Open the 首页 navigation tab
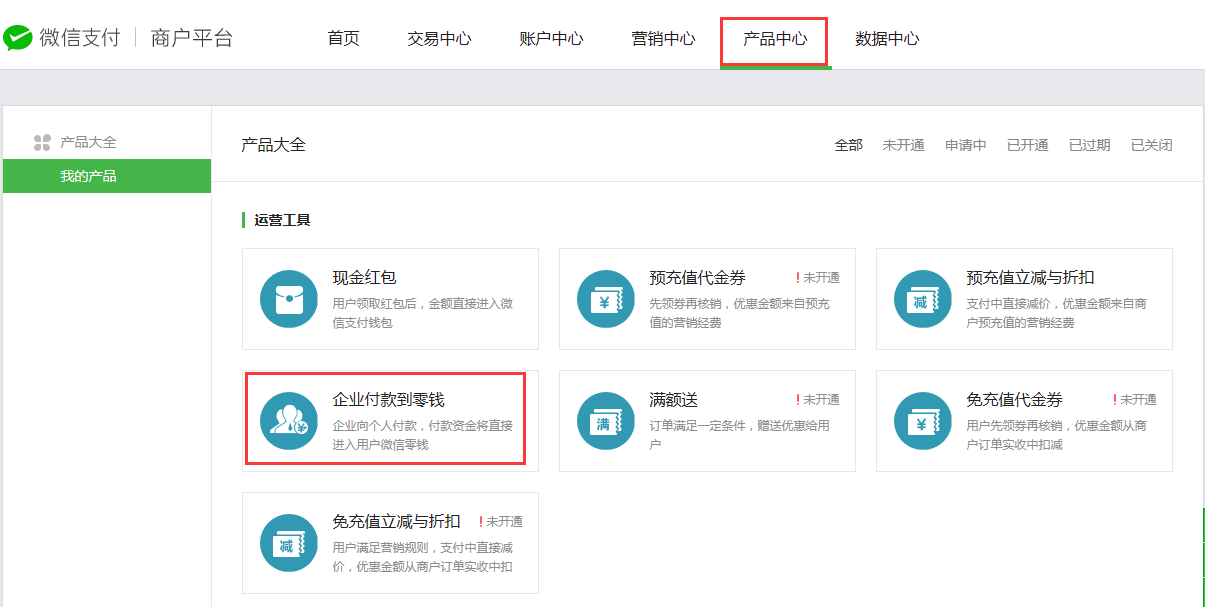1205x607 pixels. [x=343, y=39]
